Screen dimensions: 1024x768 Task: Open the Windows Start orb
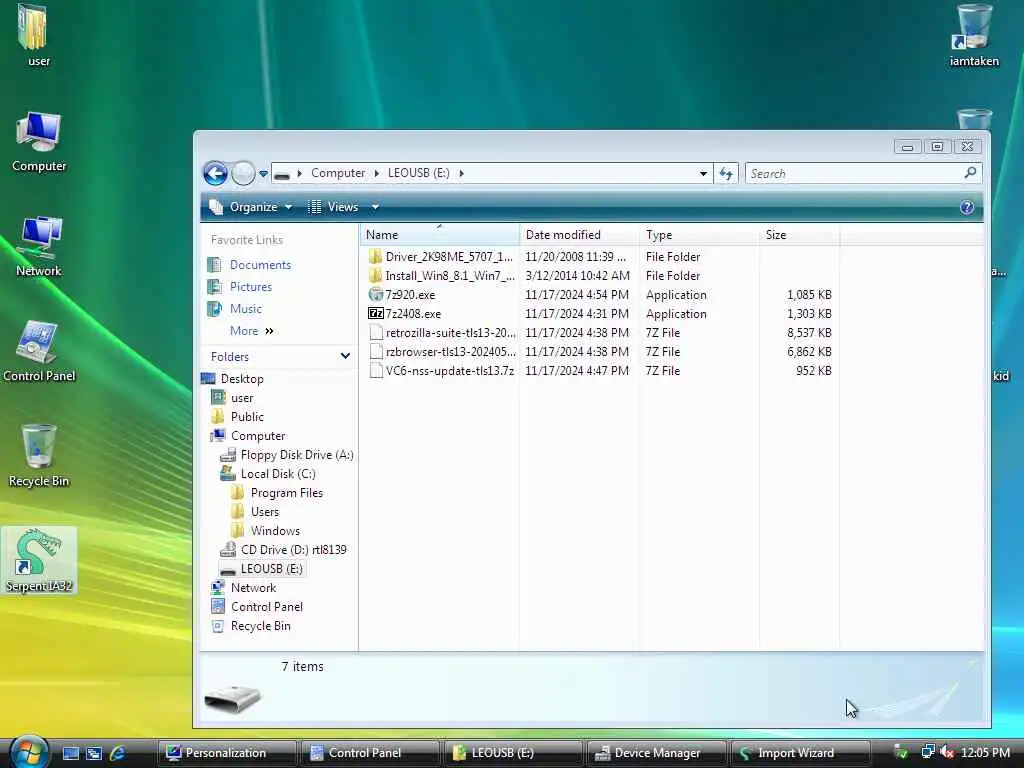27,751
